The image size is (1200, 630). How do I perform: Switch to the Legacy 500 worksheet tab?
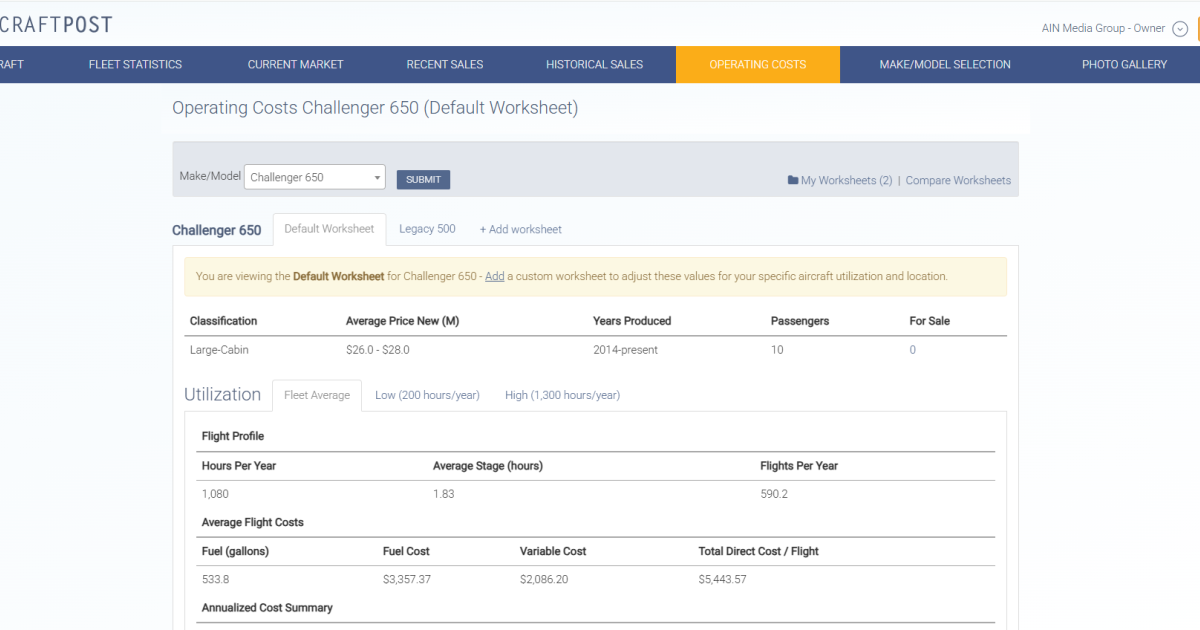coord(427,229)
